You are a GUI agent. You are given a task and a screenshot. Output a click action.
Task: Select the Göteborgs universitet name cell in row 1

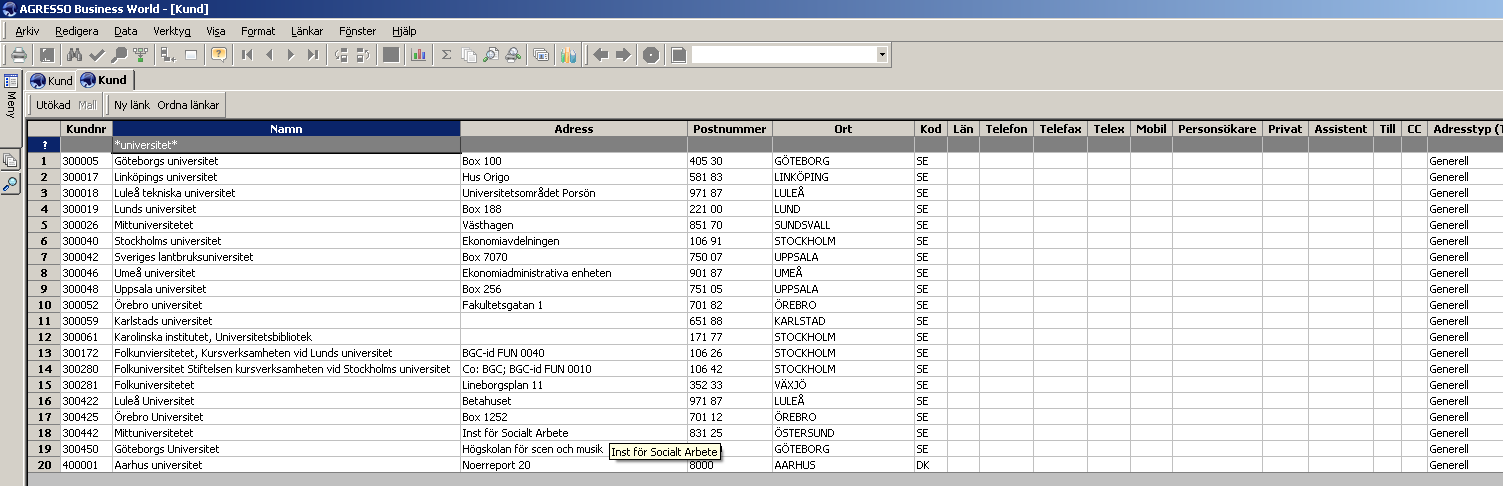(x=286, y=161)
